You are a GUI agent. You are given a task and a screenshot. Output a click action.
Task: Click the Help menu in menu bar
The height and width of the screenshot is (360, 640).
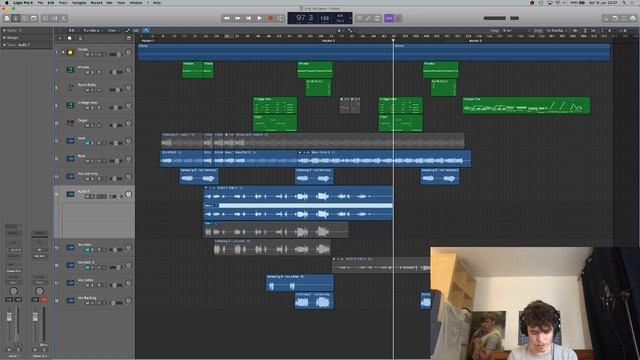coord(157,2)
